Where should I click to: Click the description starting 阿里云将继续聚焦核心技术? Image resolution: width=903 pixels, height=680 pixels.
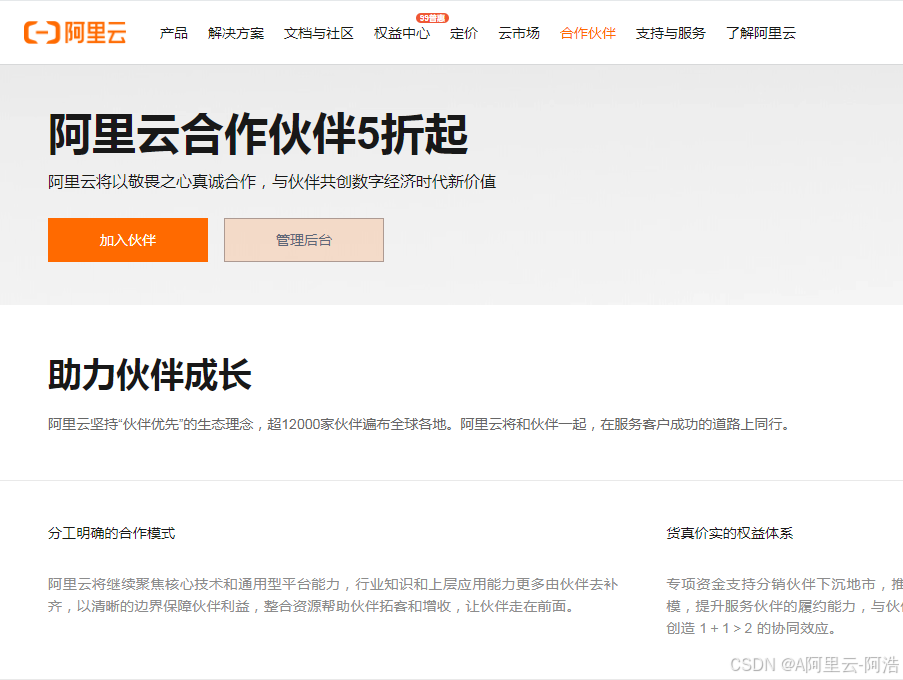point(333,595)
